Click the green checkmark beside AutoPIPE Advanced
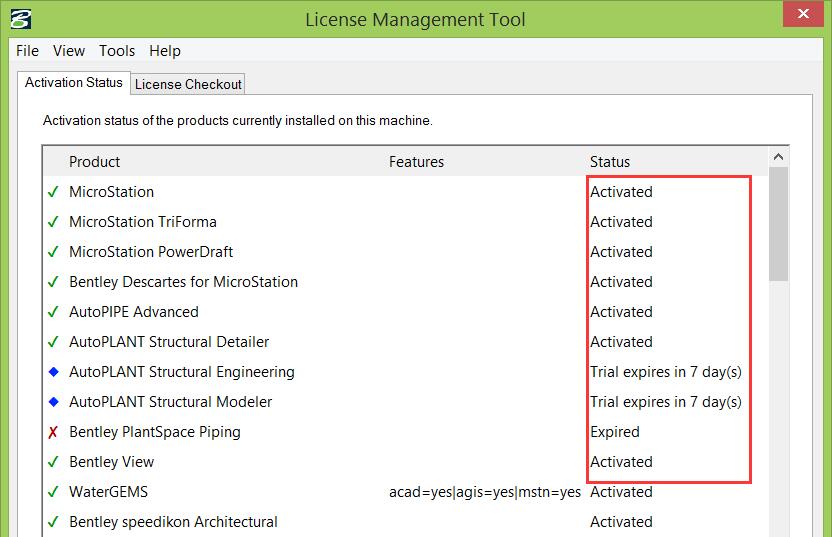The image size is (832, 537). click(x=53, y=312)
